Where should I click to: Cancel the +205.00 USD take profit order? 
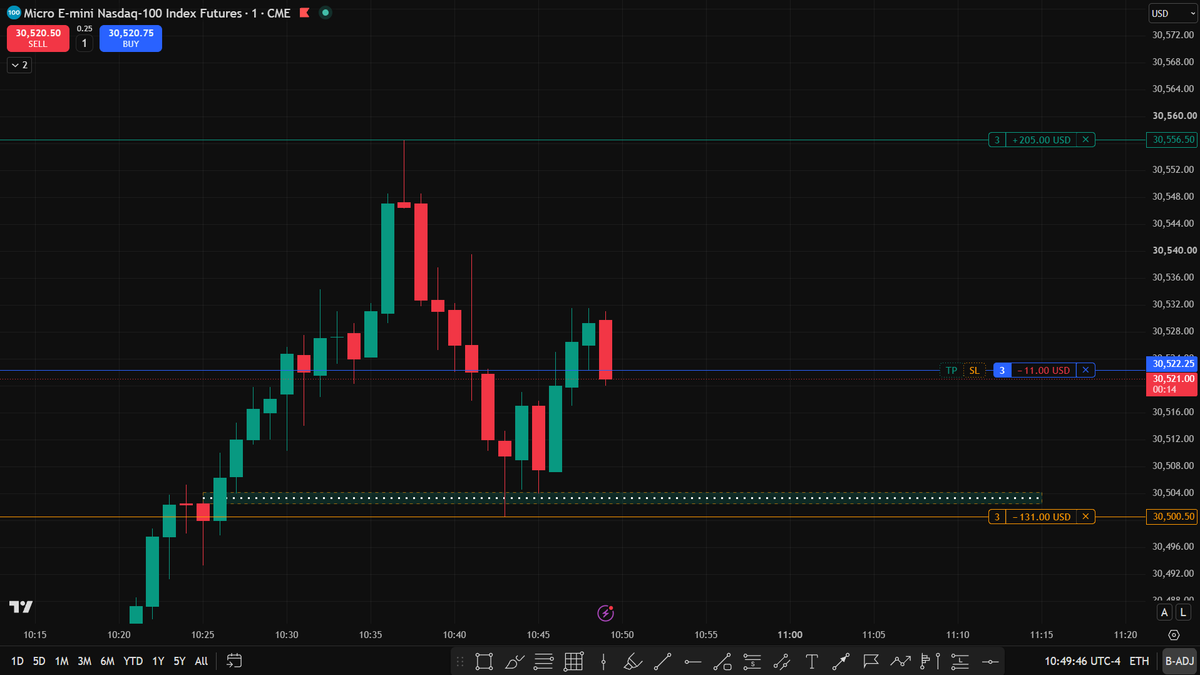click(1086, 140)
